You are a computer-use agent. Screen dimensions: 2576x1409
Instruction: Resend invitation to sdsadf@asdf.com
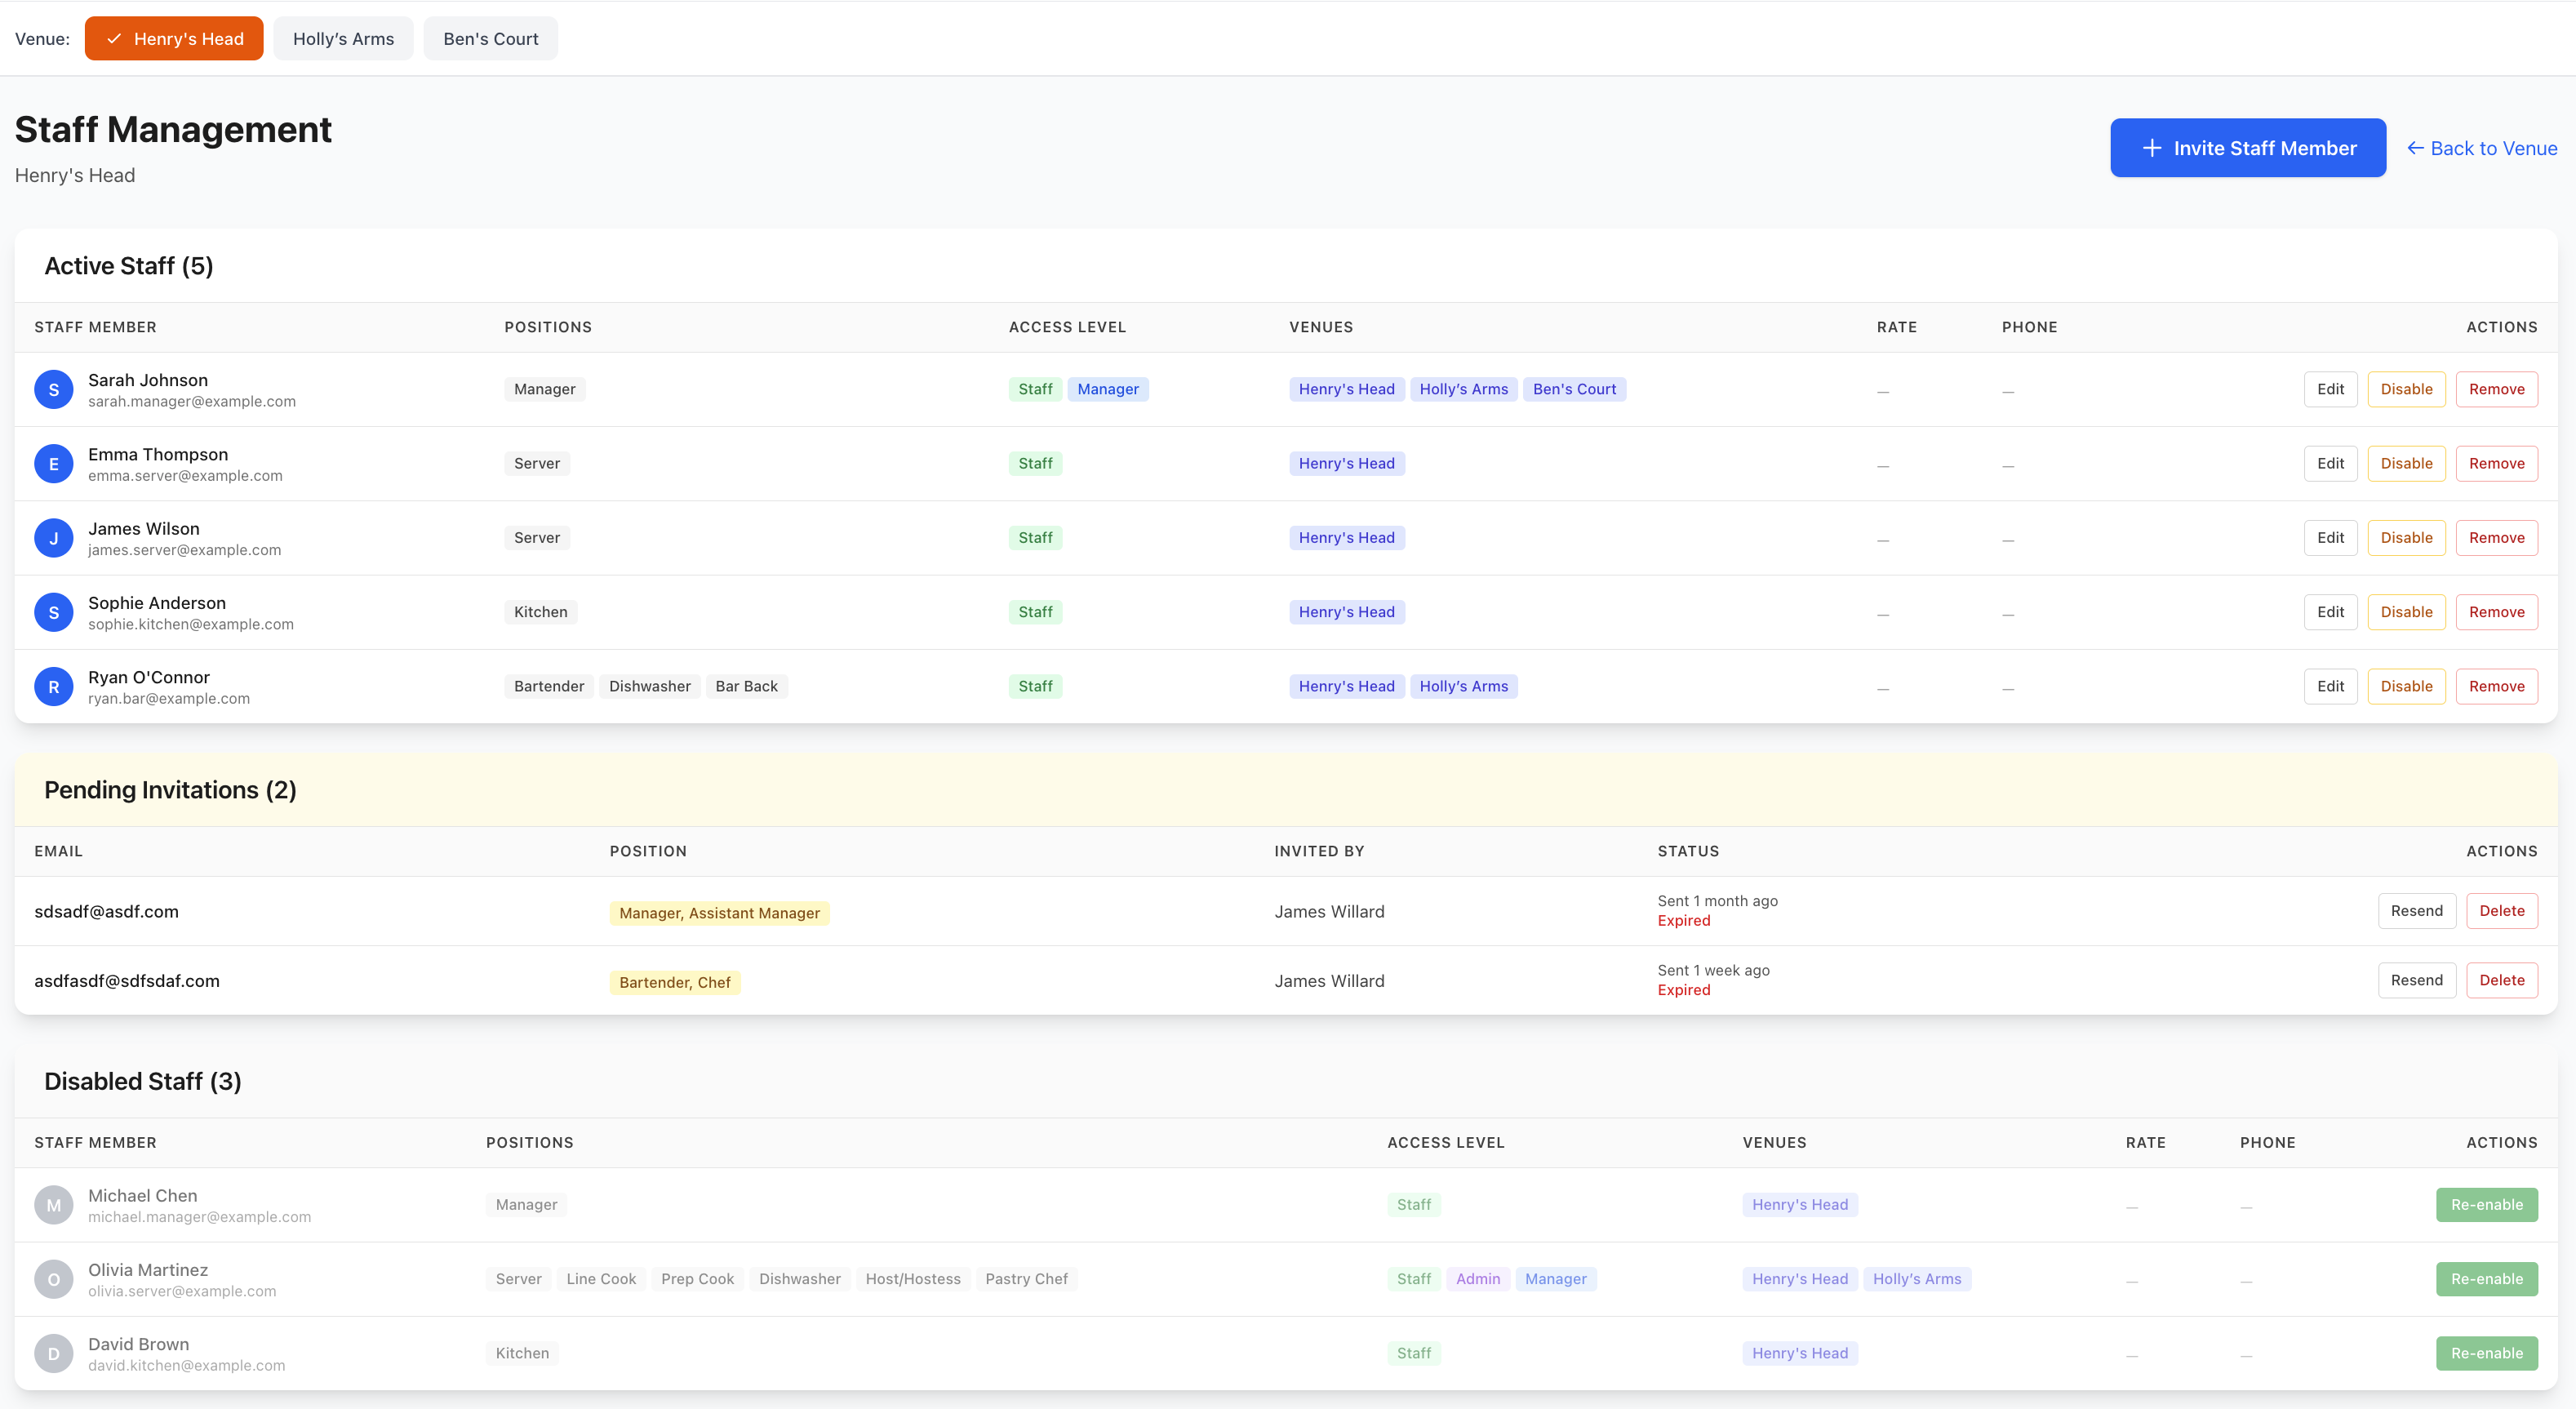tap(2416, 911)
